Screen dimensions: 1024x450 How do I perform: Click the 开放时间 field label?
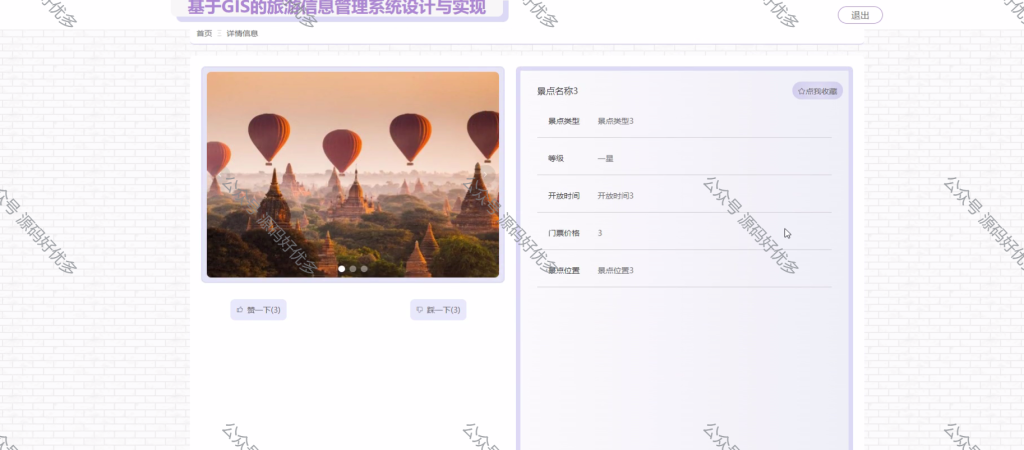[x=564, y=195]
